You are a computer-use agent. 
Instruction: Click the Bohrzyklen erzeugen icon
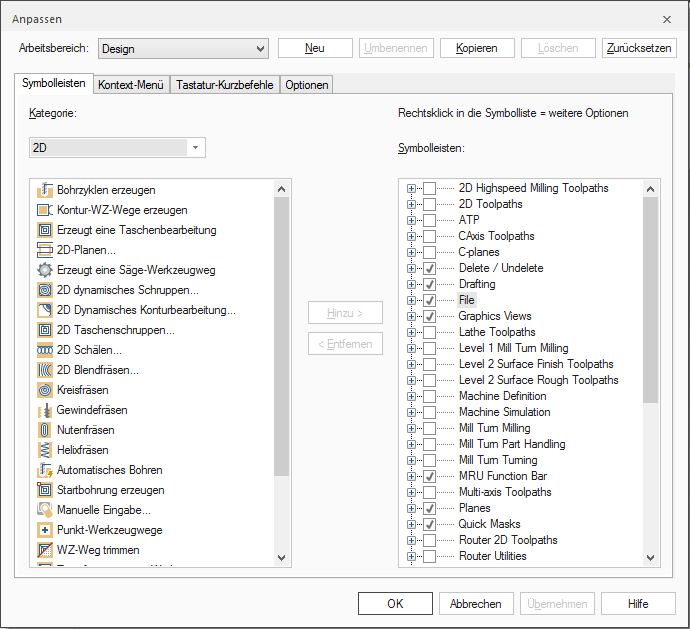click(45, 190)
